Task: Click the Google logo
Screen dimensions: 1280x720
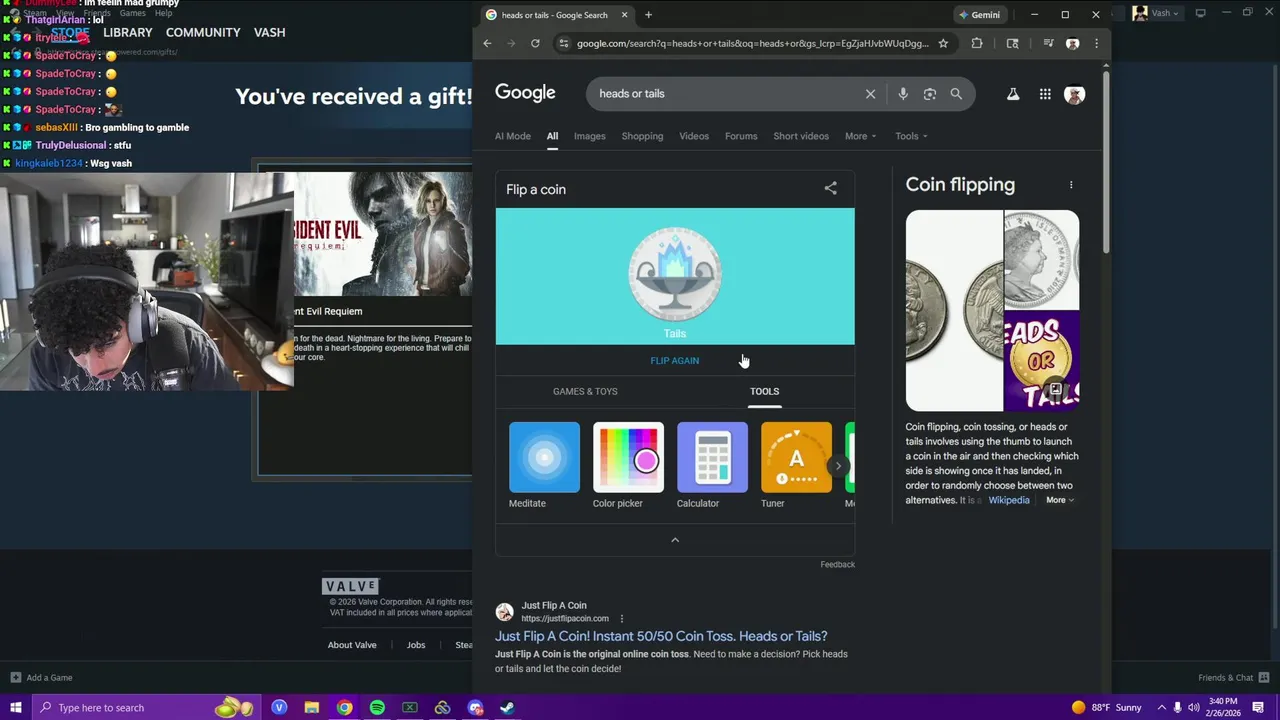Action: tap(525, 92)
